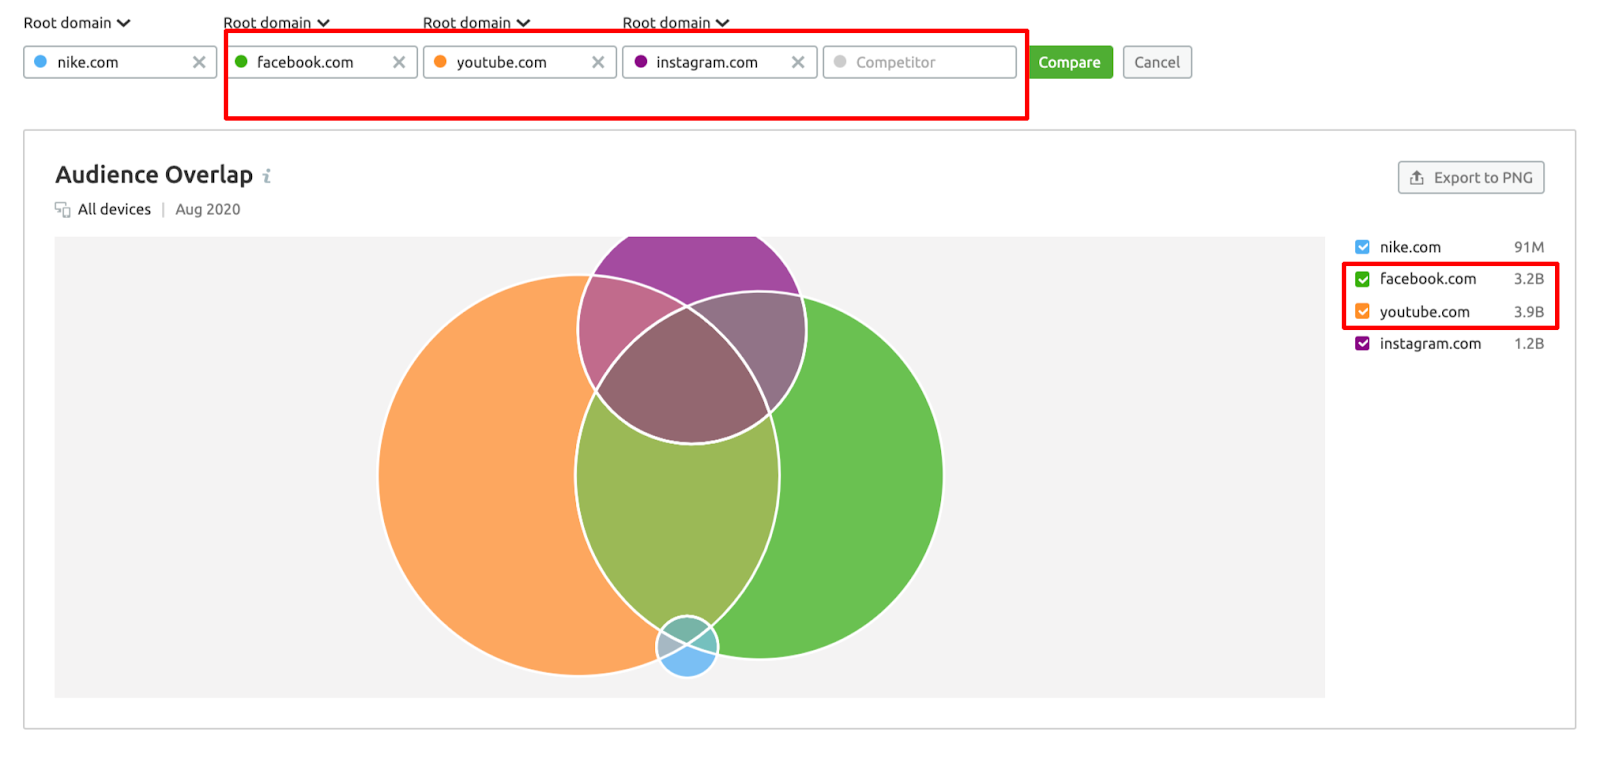Click the instagram.com domain input field
1600x763 pixels.
tap(719, 62)
